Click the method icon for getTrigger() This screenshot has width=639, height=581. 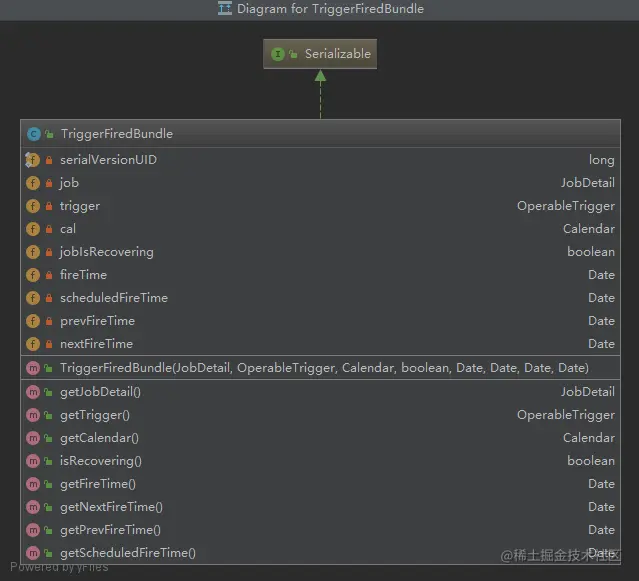tap(33, 415)
